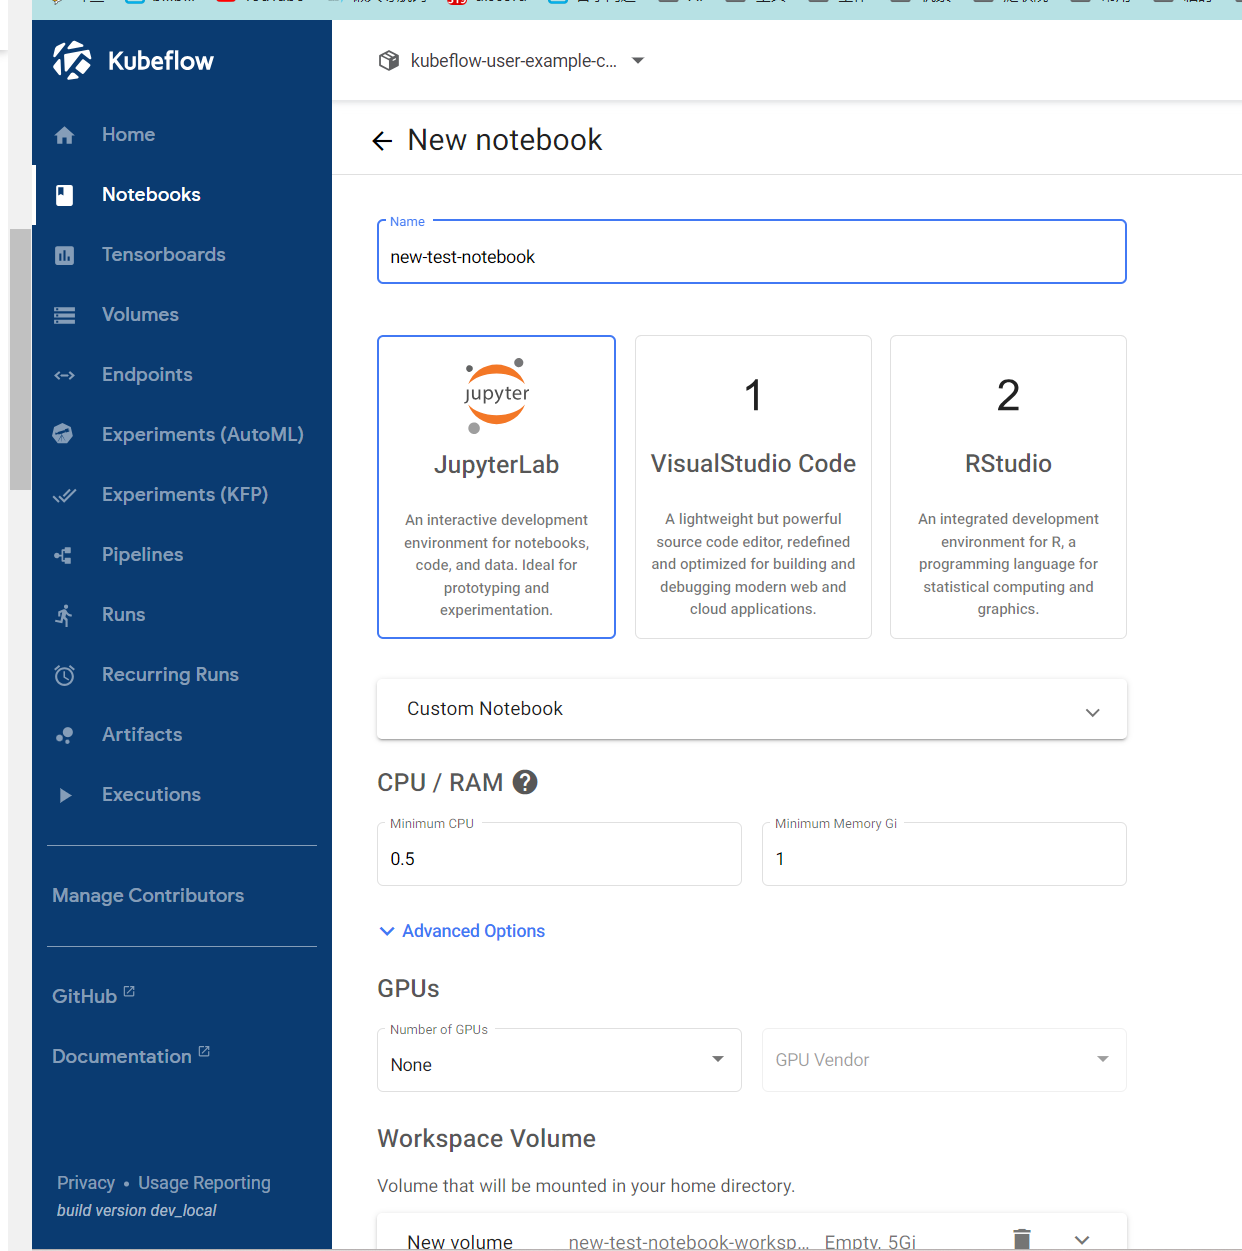Open the GPU Vendor dropdown
Image resolution: width=1242 pixels, height=1251 pixels.
coord(944,1060)
